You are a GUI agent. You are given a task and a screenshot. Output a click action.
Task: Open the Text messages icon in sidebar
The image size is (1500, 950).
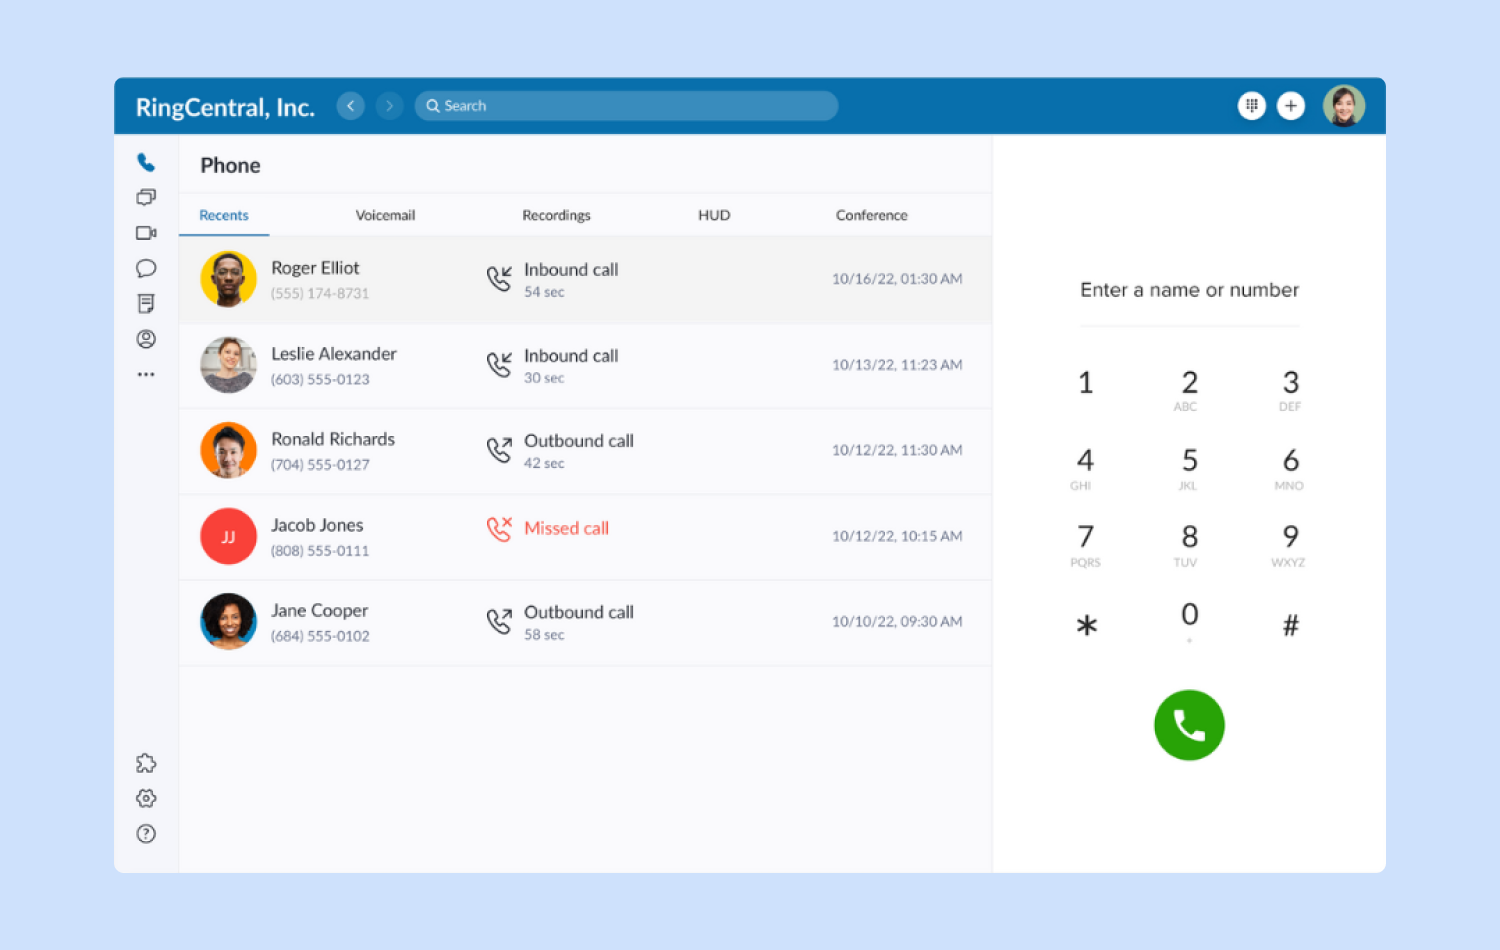click(x=146, y=197)
